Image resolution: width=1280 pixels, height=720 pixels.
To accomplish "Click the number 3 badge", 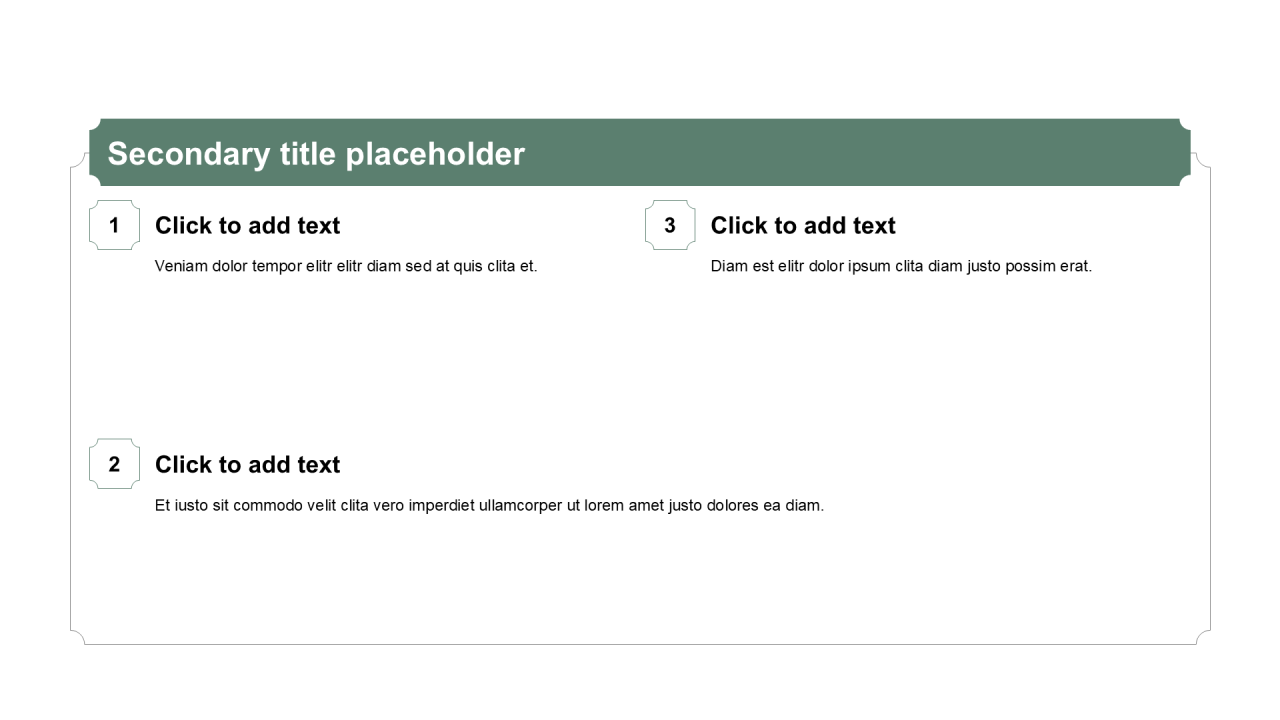I will tap(669, 225).
